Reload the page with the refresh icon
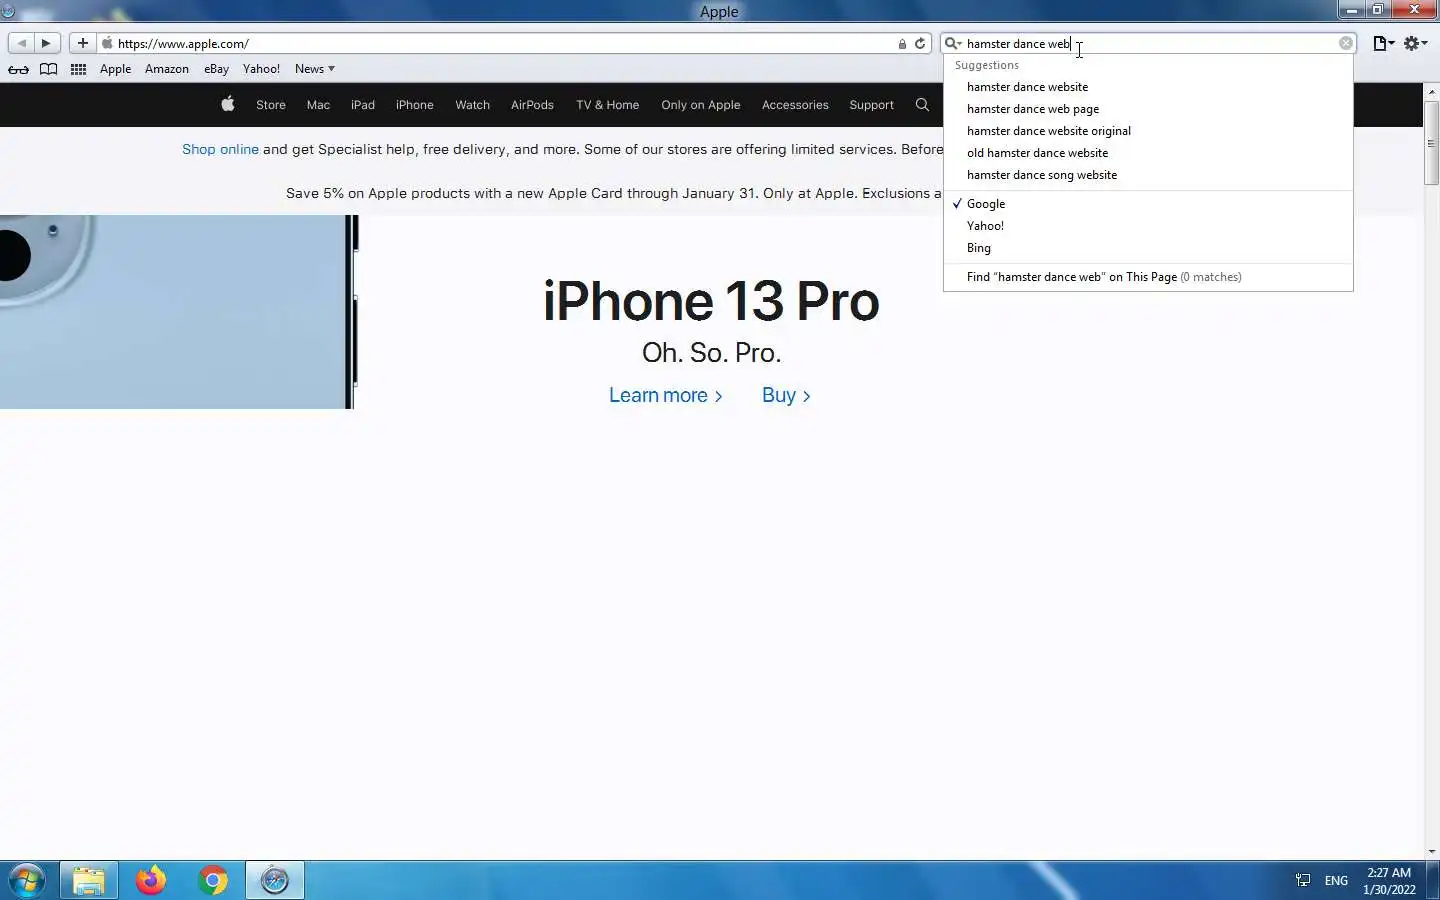 (x=920, y=43)
